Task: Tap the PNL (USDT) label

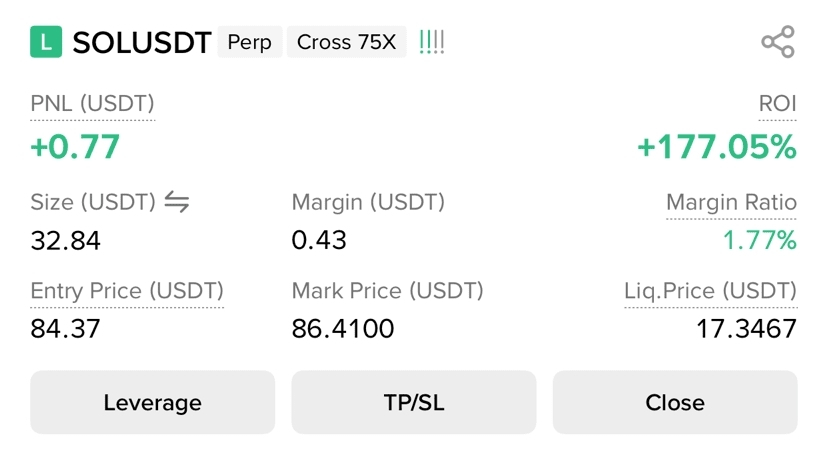Action: click(92, 103)
